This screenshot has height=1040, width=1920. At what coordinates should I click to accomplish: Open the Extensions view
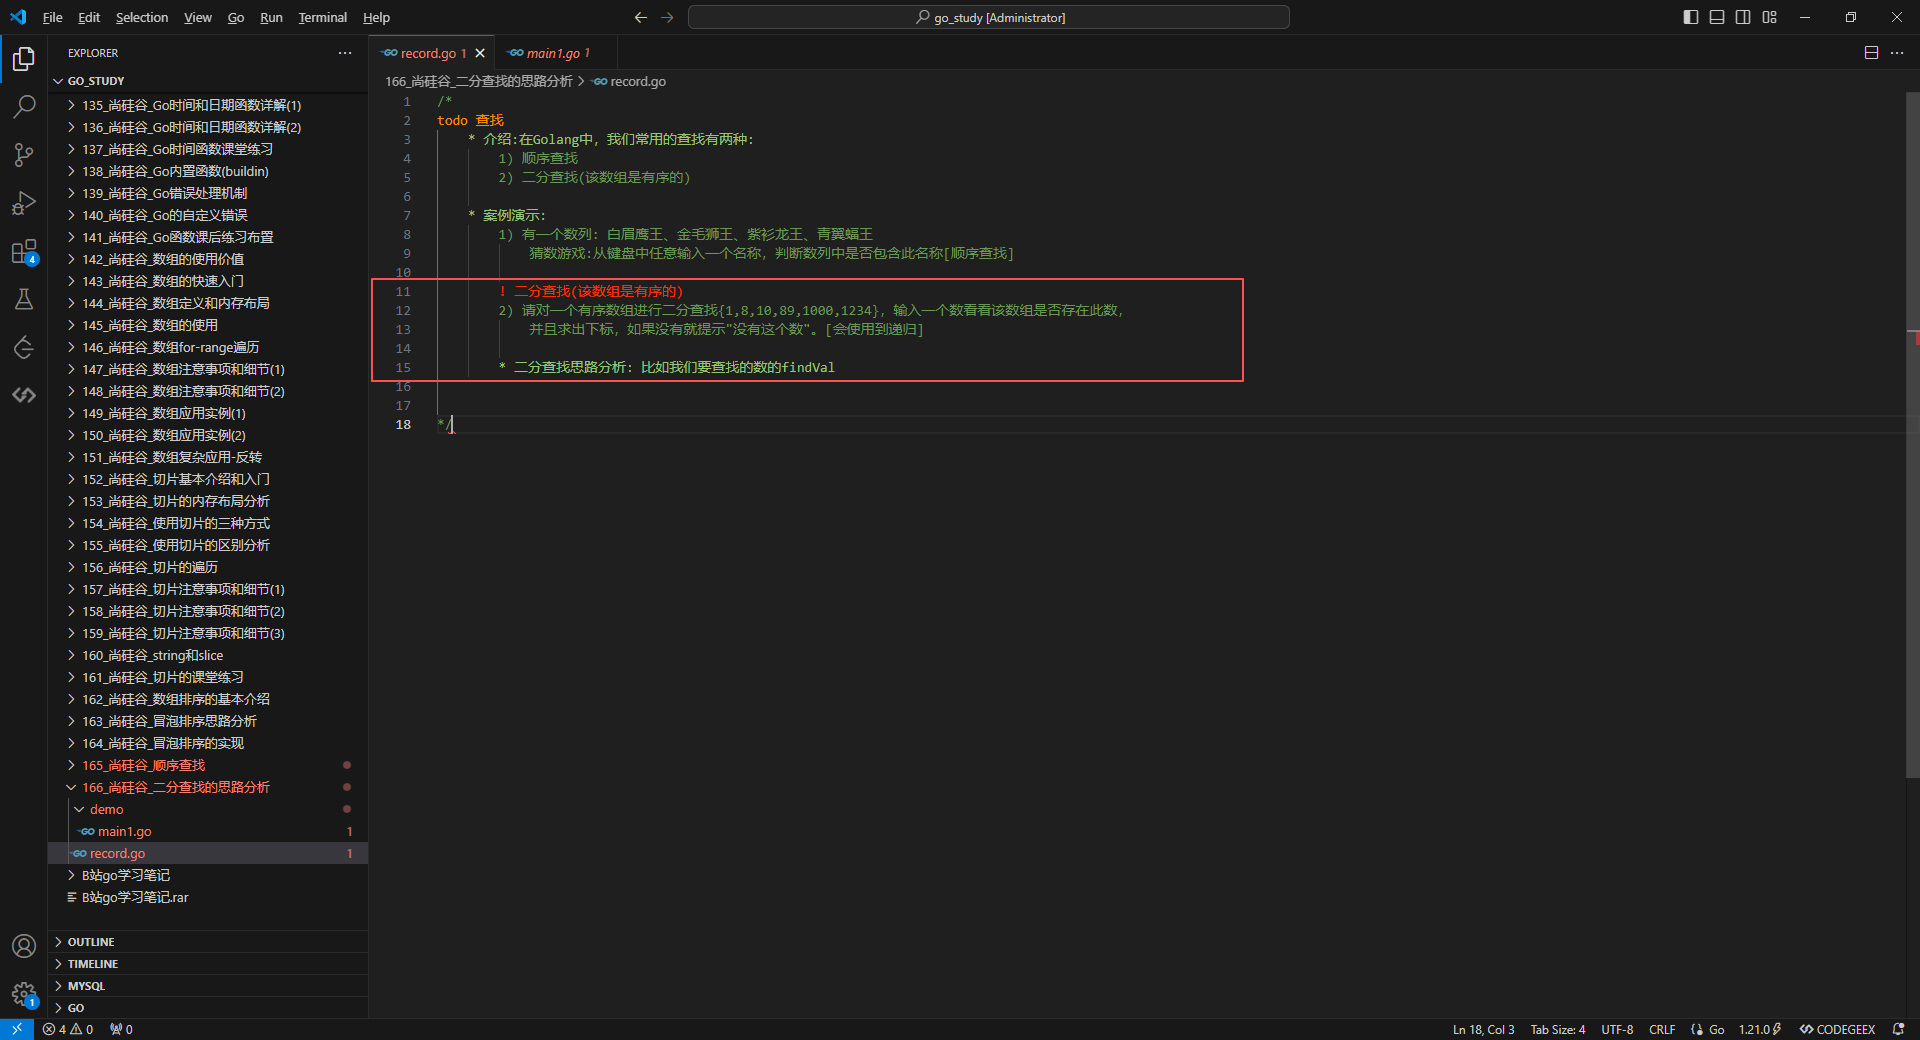24,251
